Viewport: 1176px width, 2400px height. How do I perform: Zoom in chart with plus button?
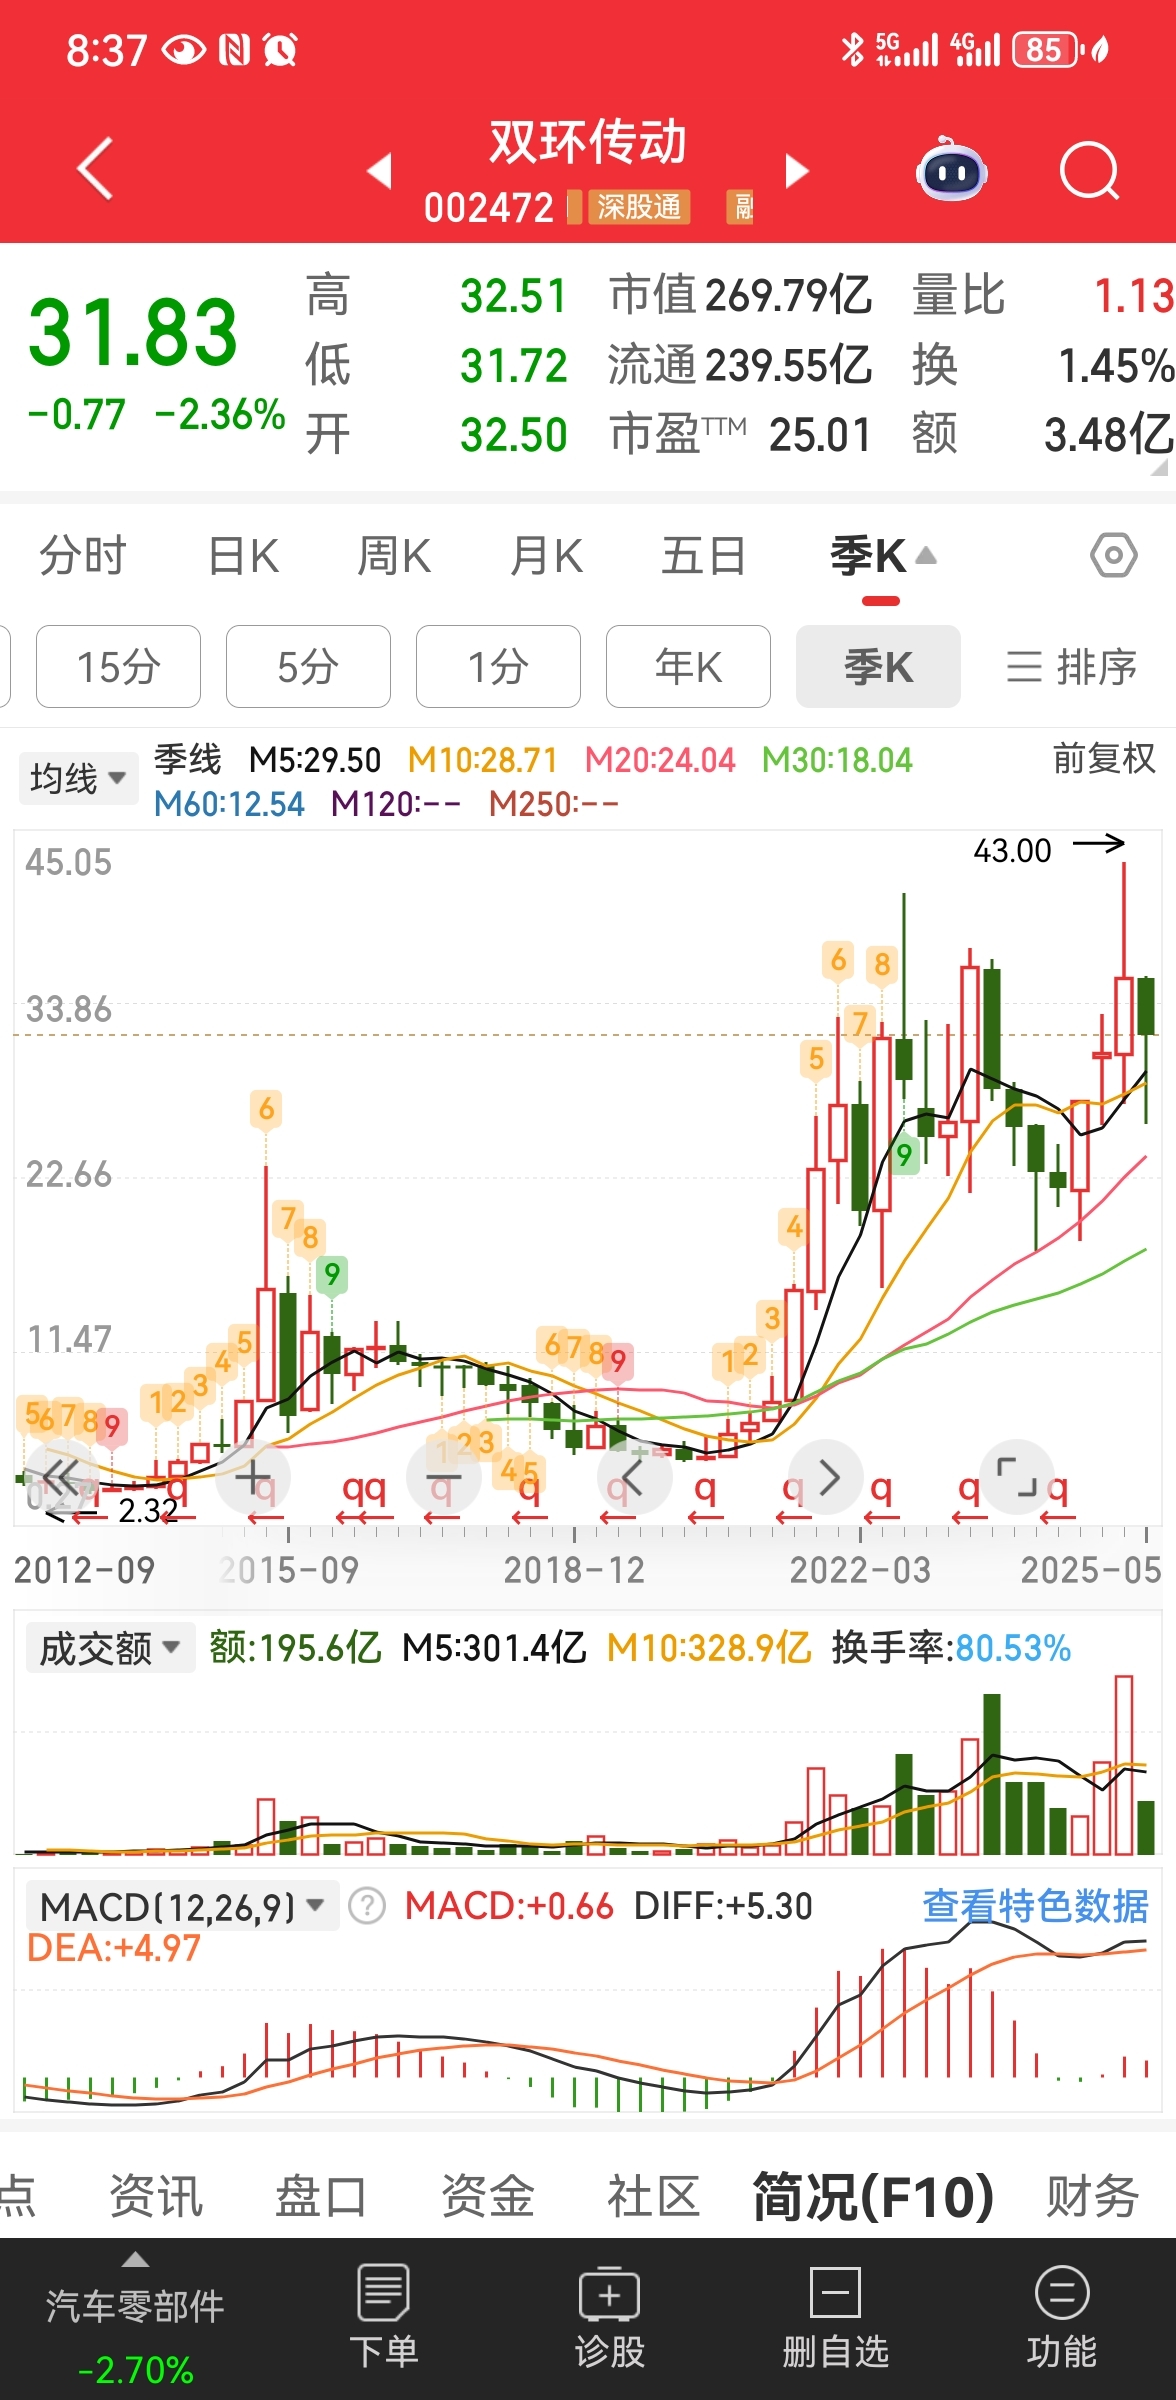(253, 1477)
